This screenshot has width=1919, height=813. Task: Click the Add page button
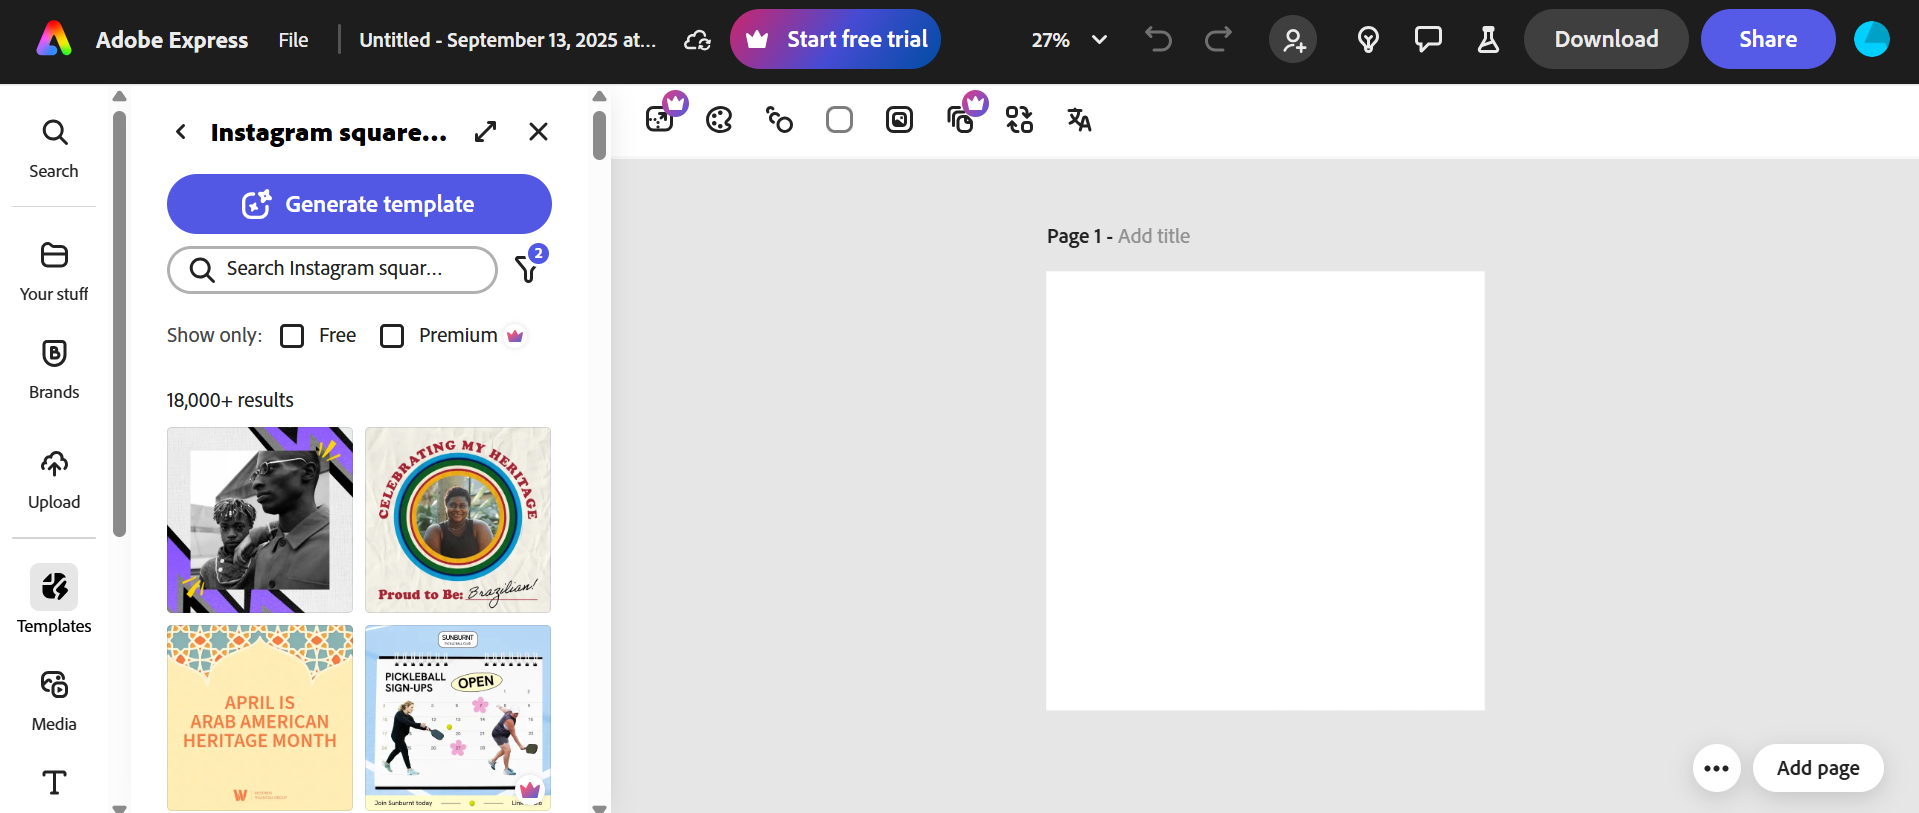coord(1818,768)
